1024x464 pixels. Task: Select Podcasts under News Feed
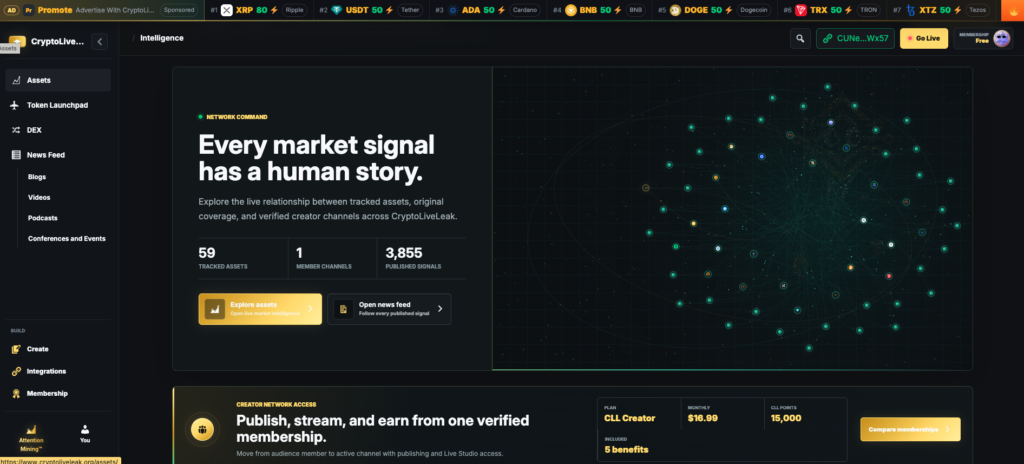[x=42, y=218]
